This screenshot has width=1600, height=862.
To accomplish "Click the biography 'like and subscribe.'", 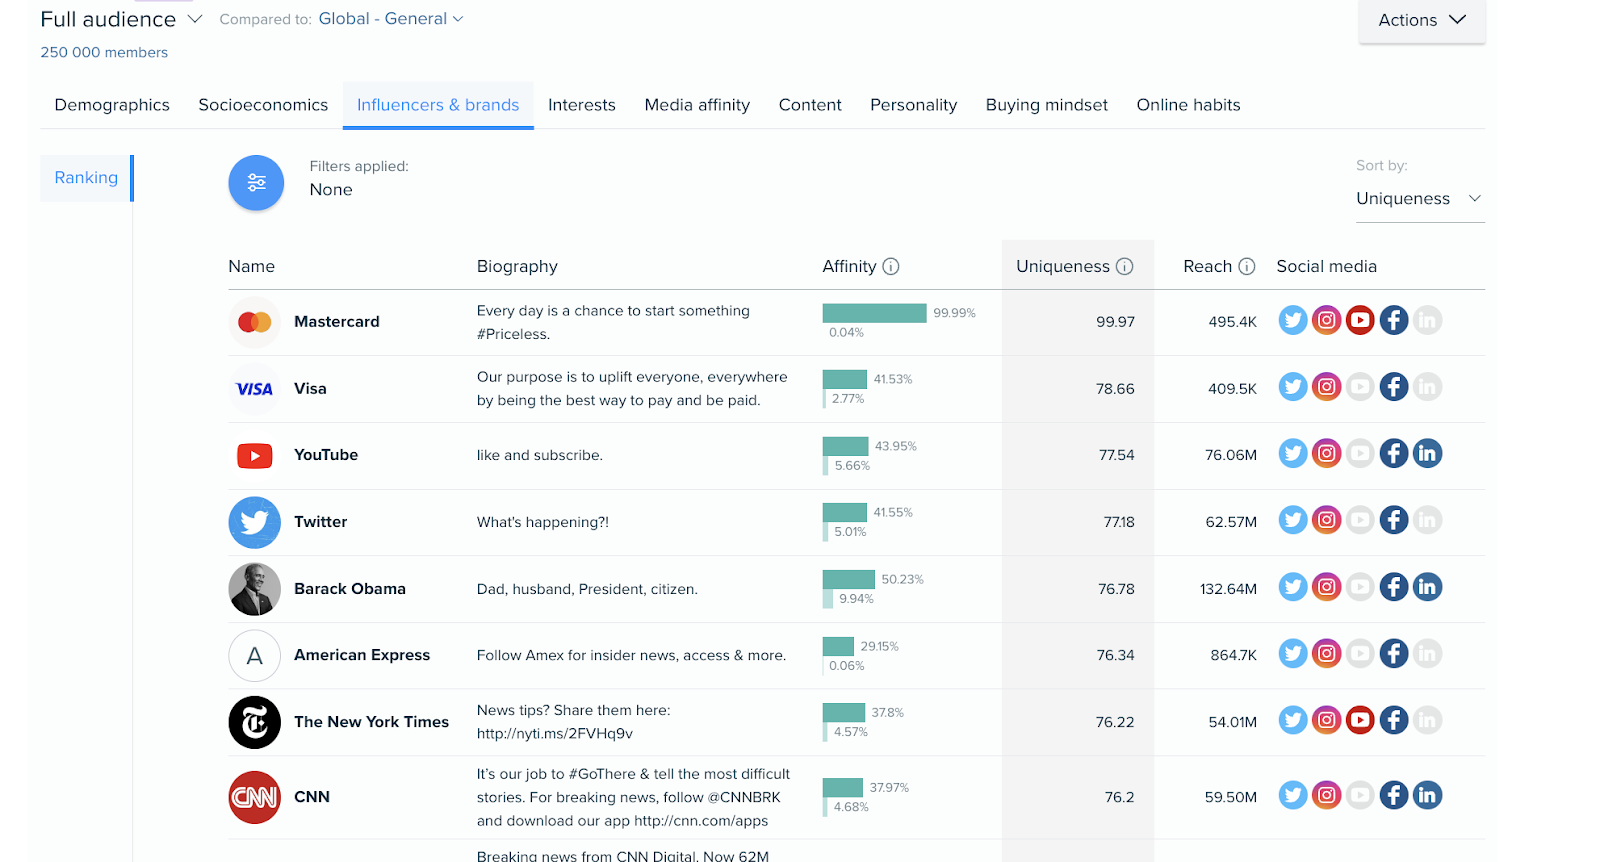I will [x=540, y=455].
